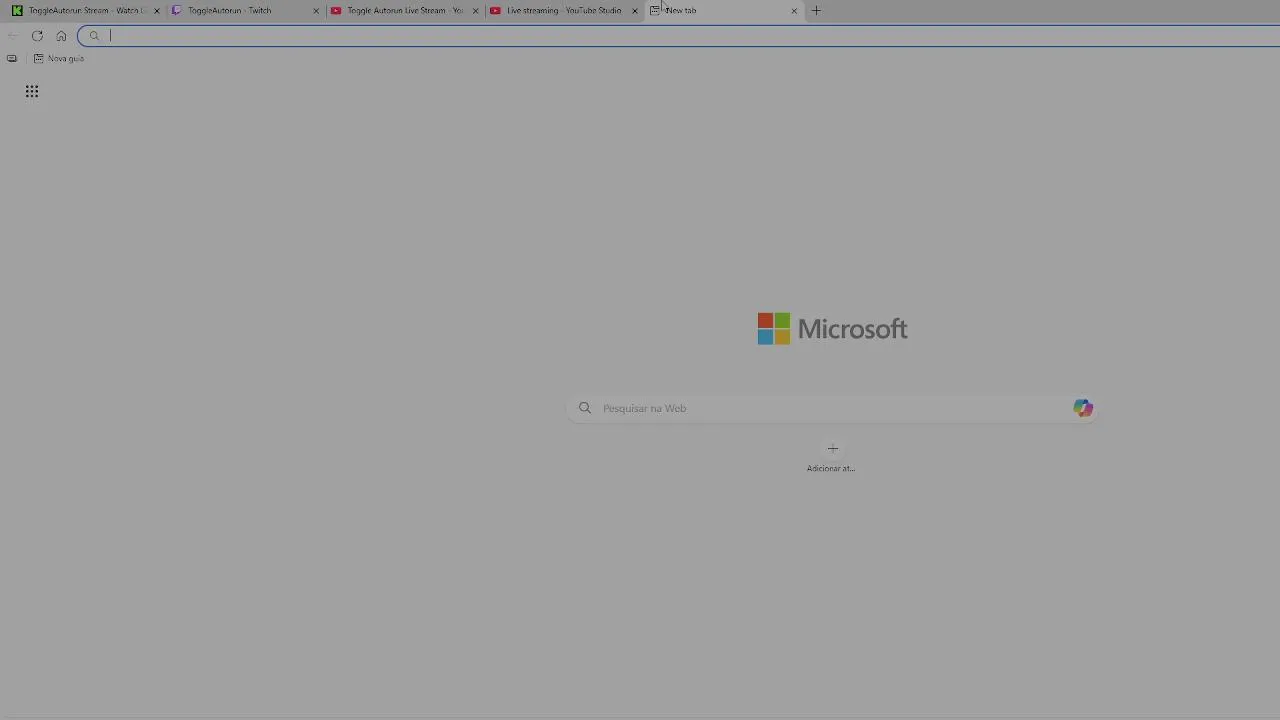Close the ToggleAutorun - Twitch tab
Image resolution: width=1280 pixels, height=720 pixels.
(x=316, y=11)
